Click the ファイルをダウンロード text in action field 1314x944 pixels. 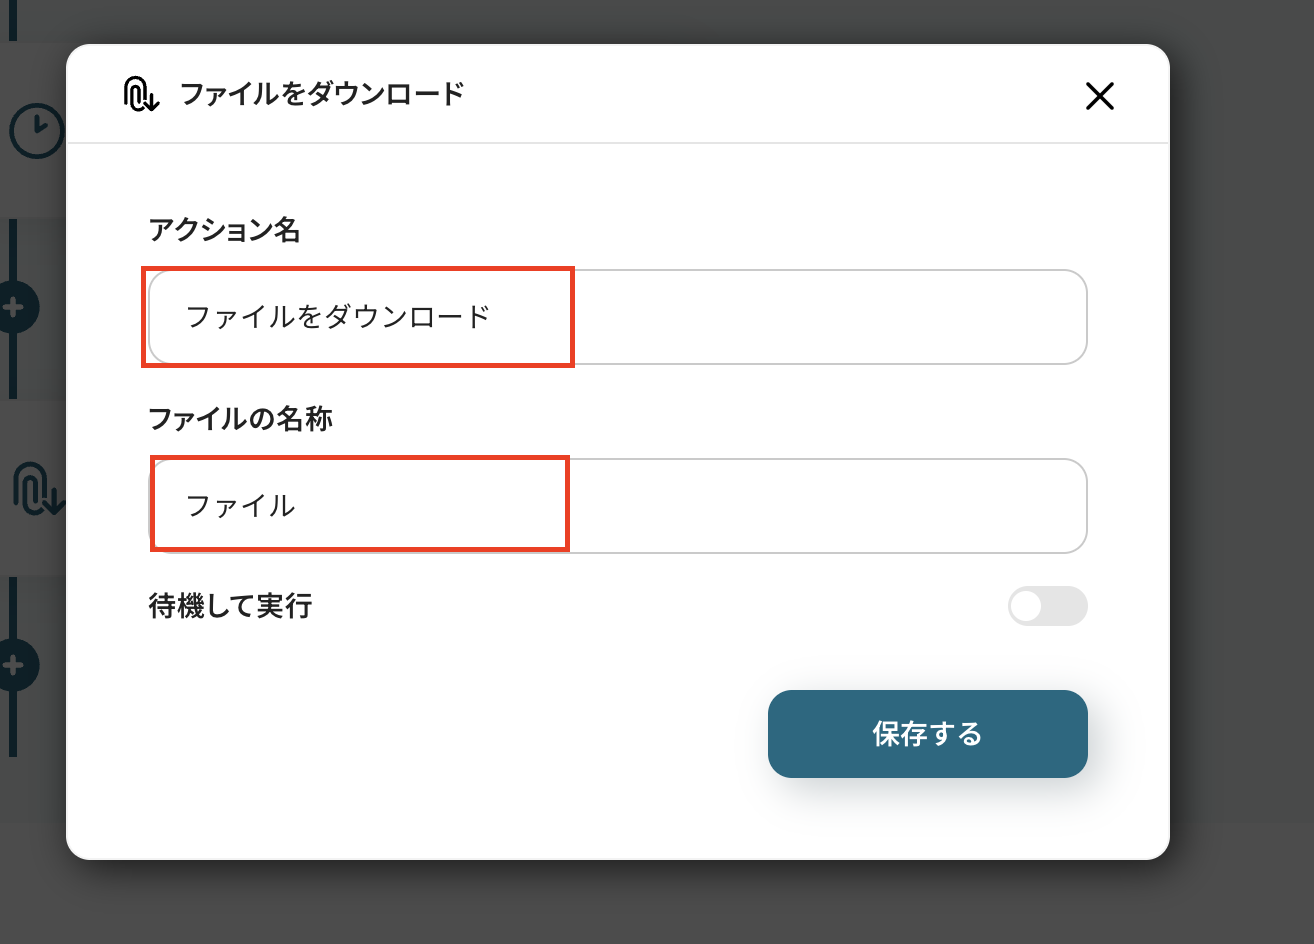(x=338, y=317)
